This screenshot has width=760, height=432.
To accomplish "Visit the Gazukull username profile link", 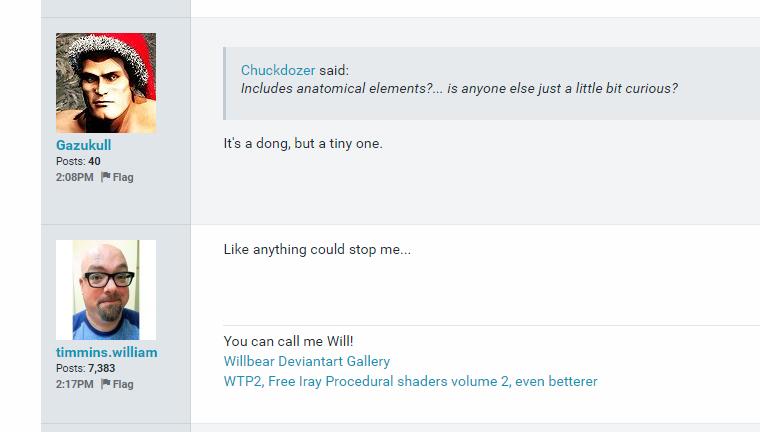I will pyautogui.click(x=84, y=145).
